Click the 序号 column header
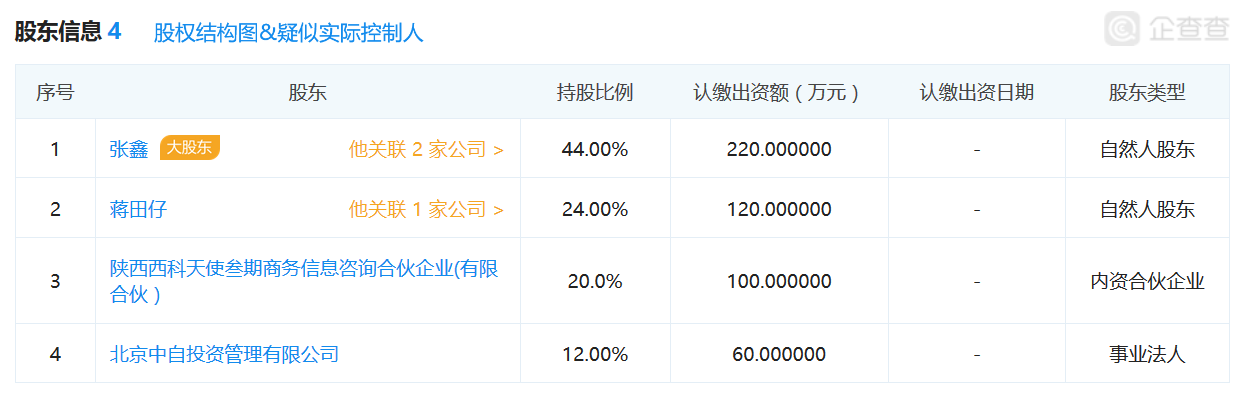 pos(55,93)
